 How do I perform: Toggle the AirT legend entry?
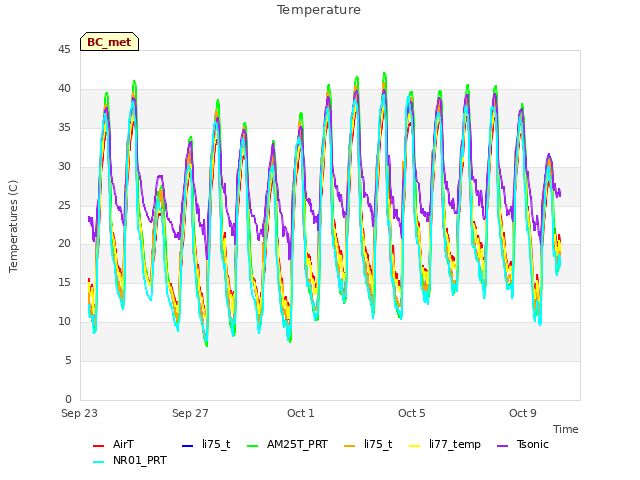113,444
